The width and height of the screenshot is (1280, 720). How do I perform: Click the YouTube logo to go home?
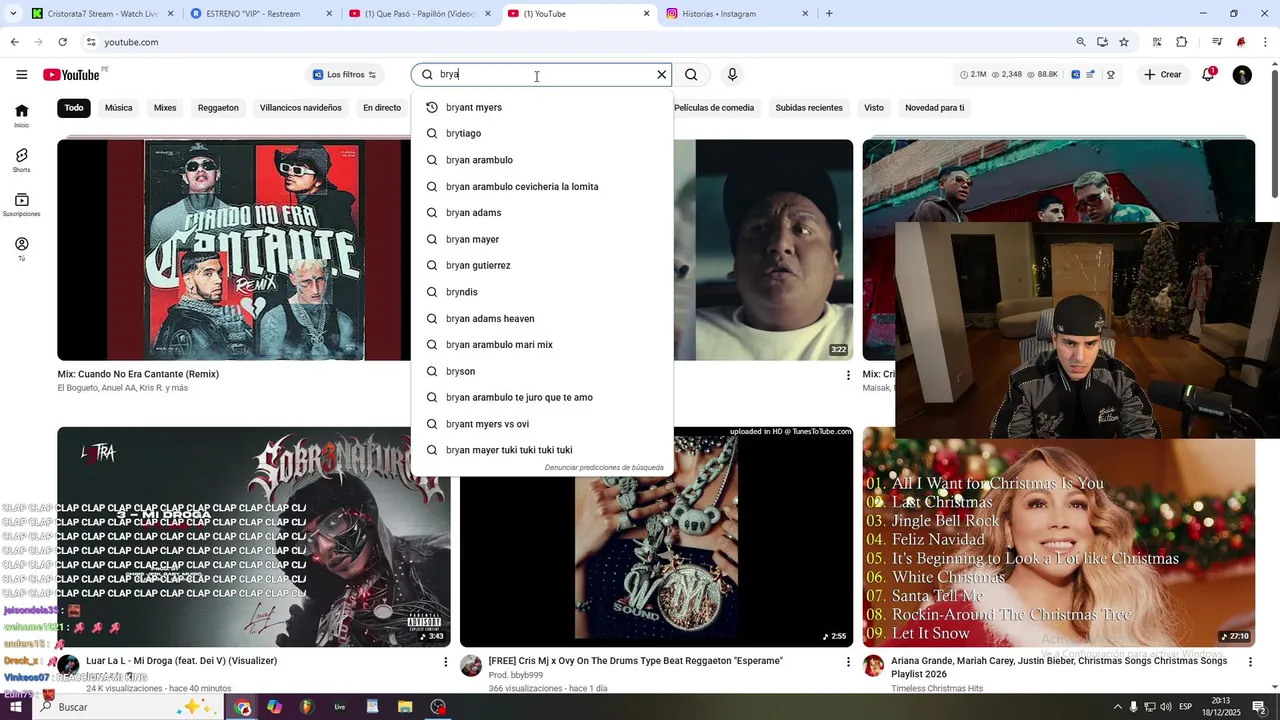pos(71,75)
